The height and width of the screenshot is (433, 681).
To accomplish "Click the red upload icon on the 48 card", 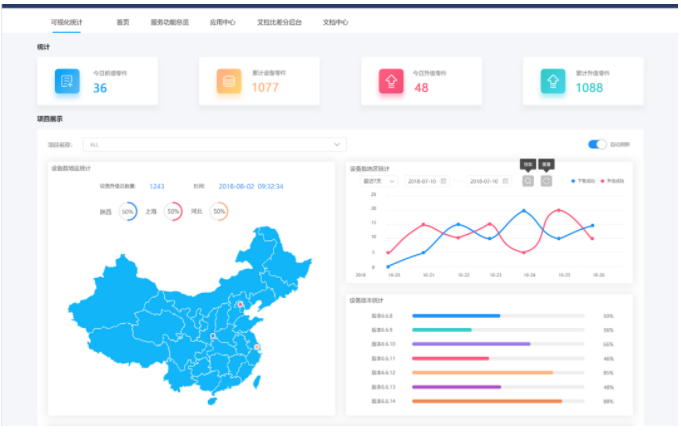I will 391,81.
